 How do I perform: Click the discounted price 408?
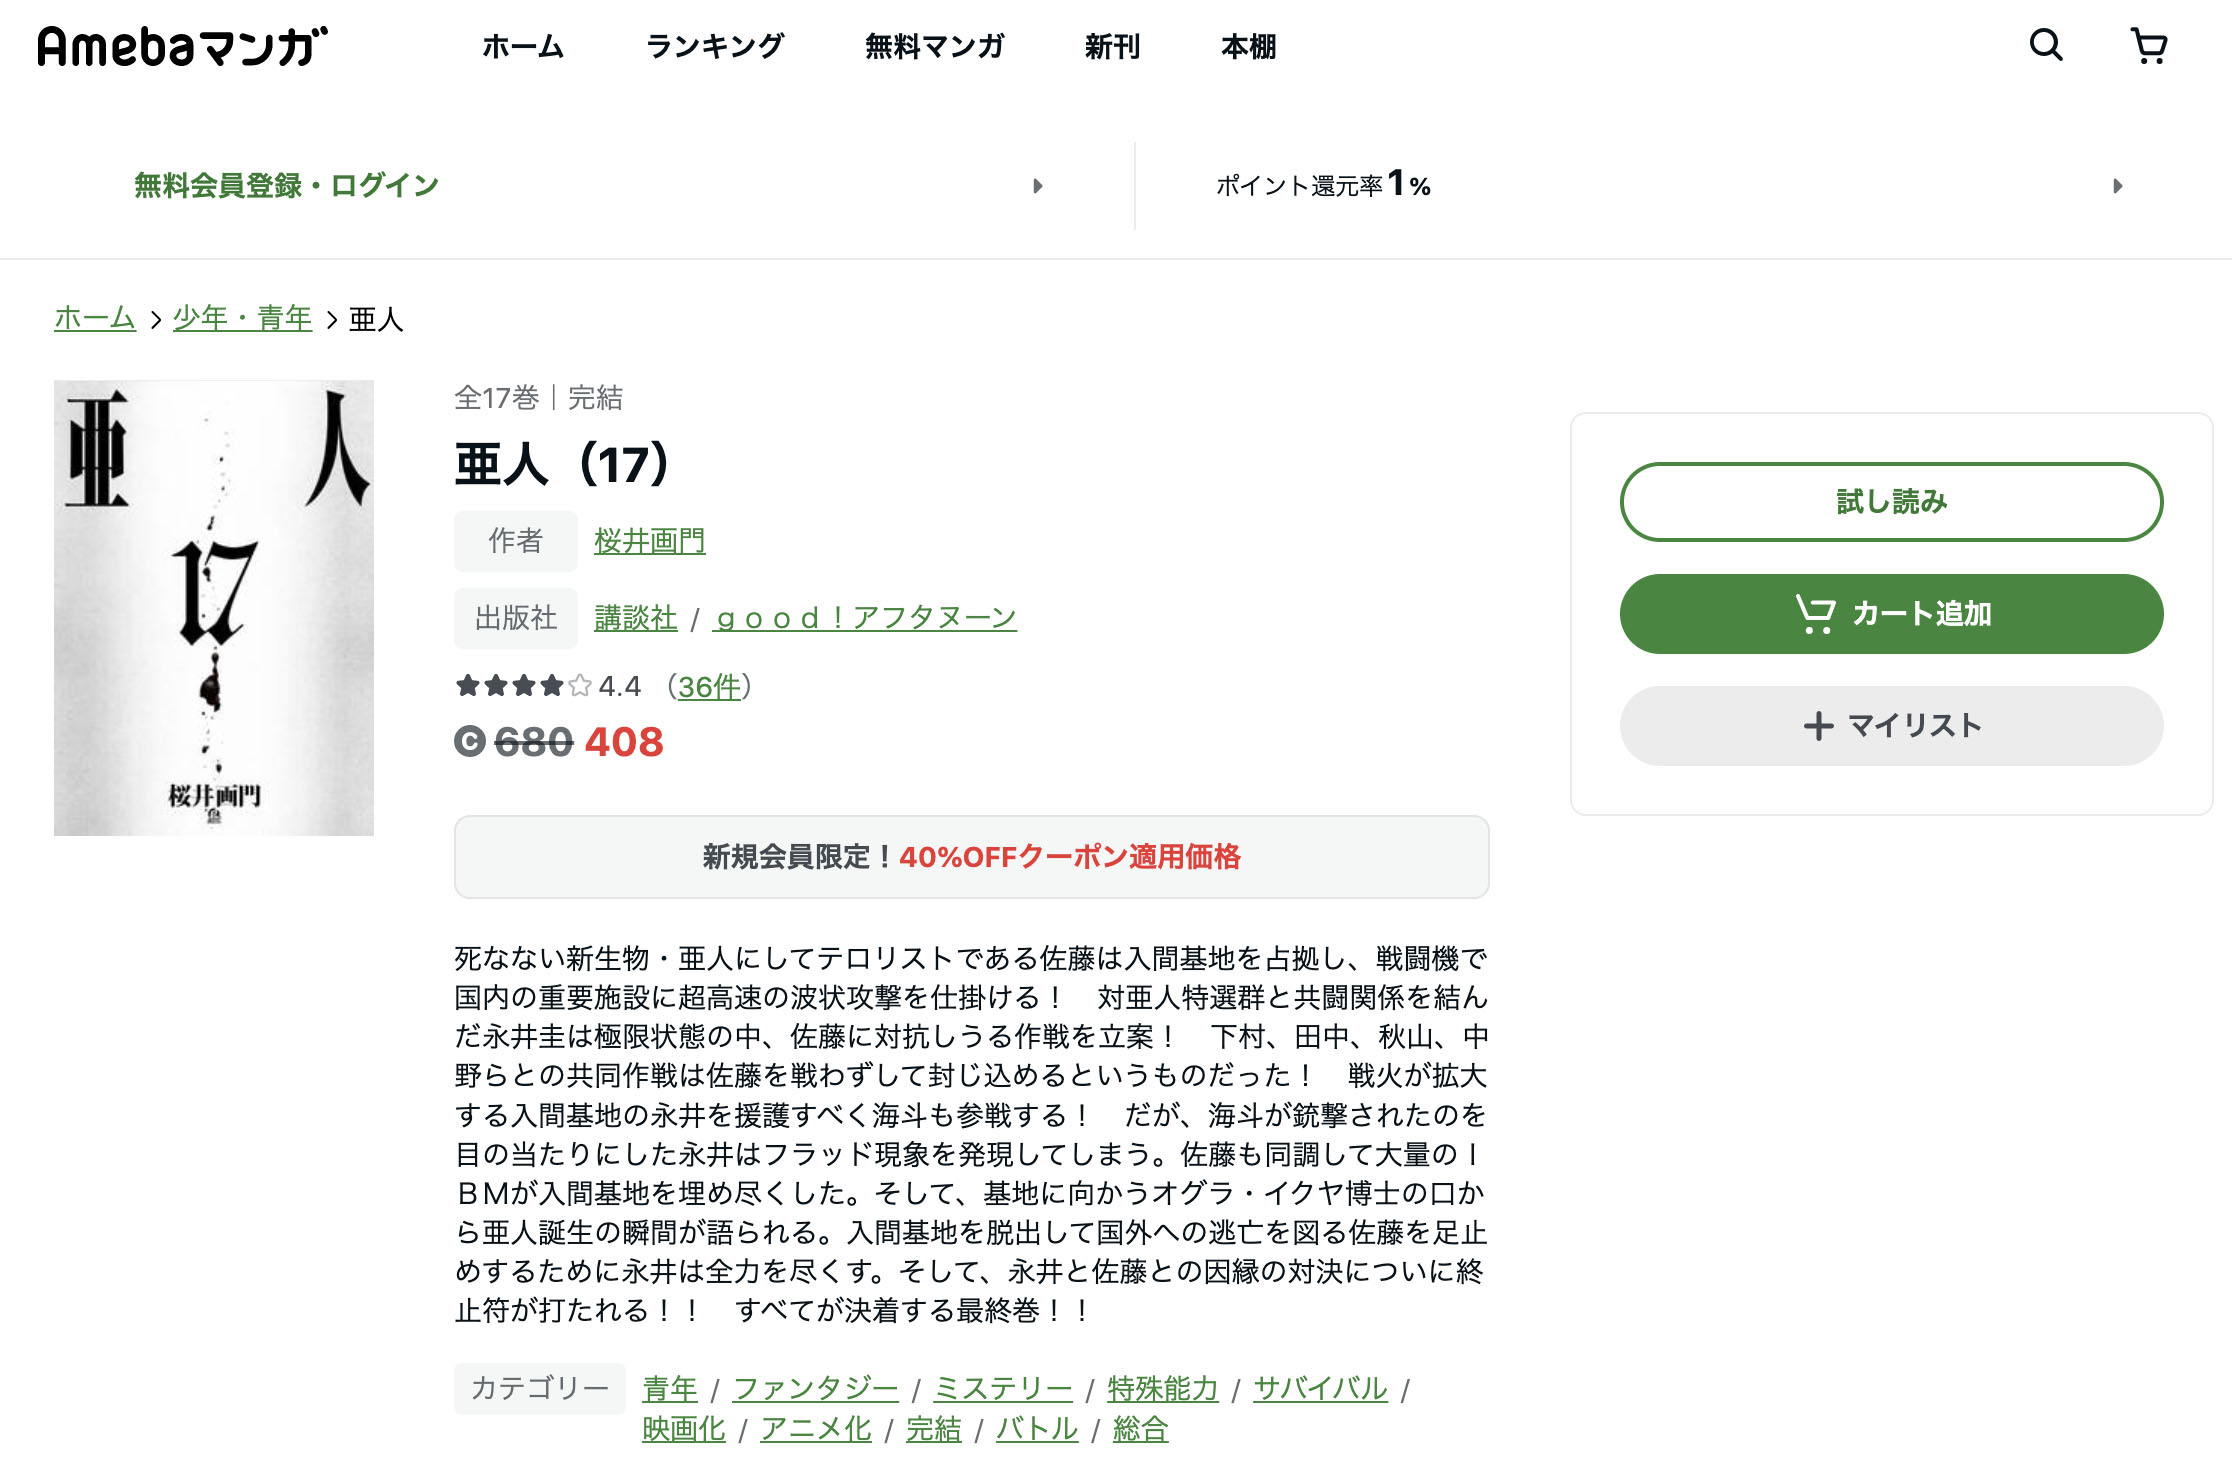(x=624, y=742)
